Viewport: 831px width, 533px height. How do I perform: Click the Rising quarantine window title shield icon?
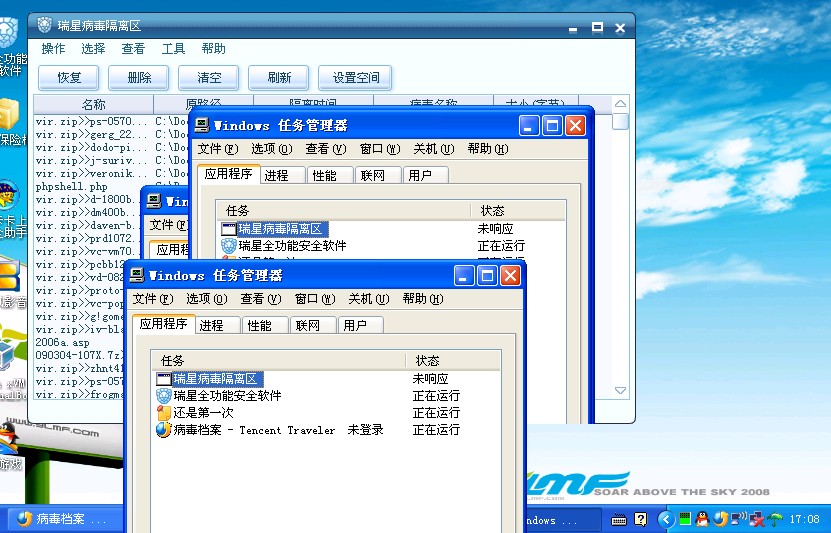click(45, 25)
